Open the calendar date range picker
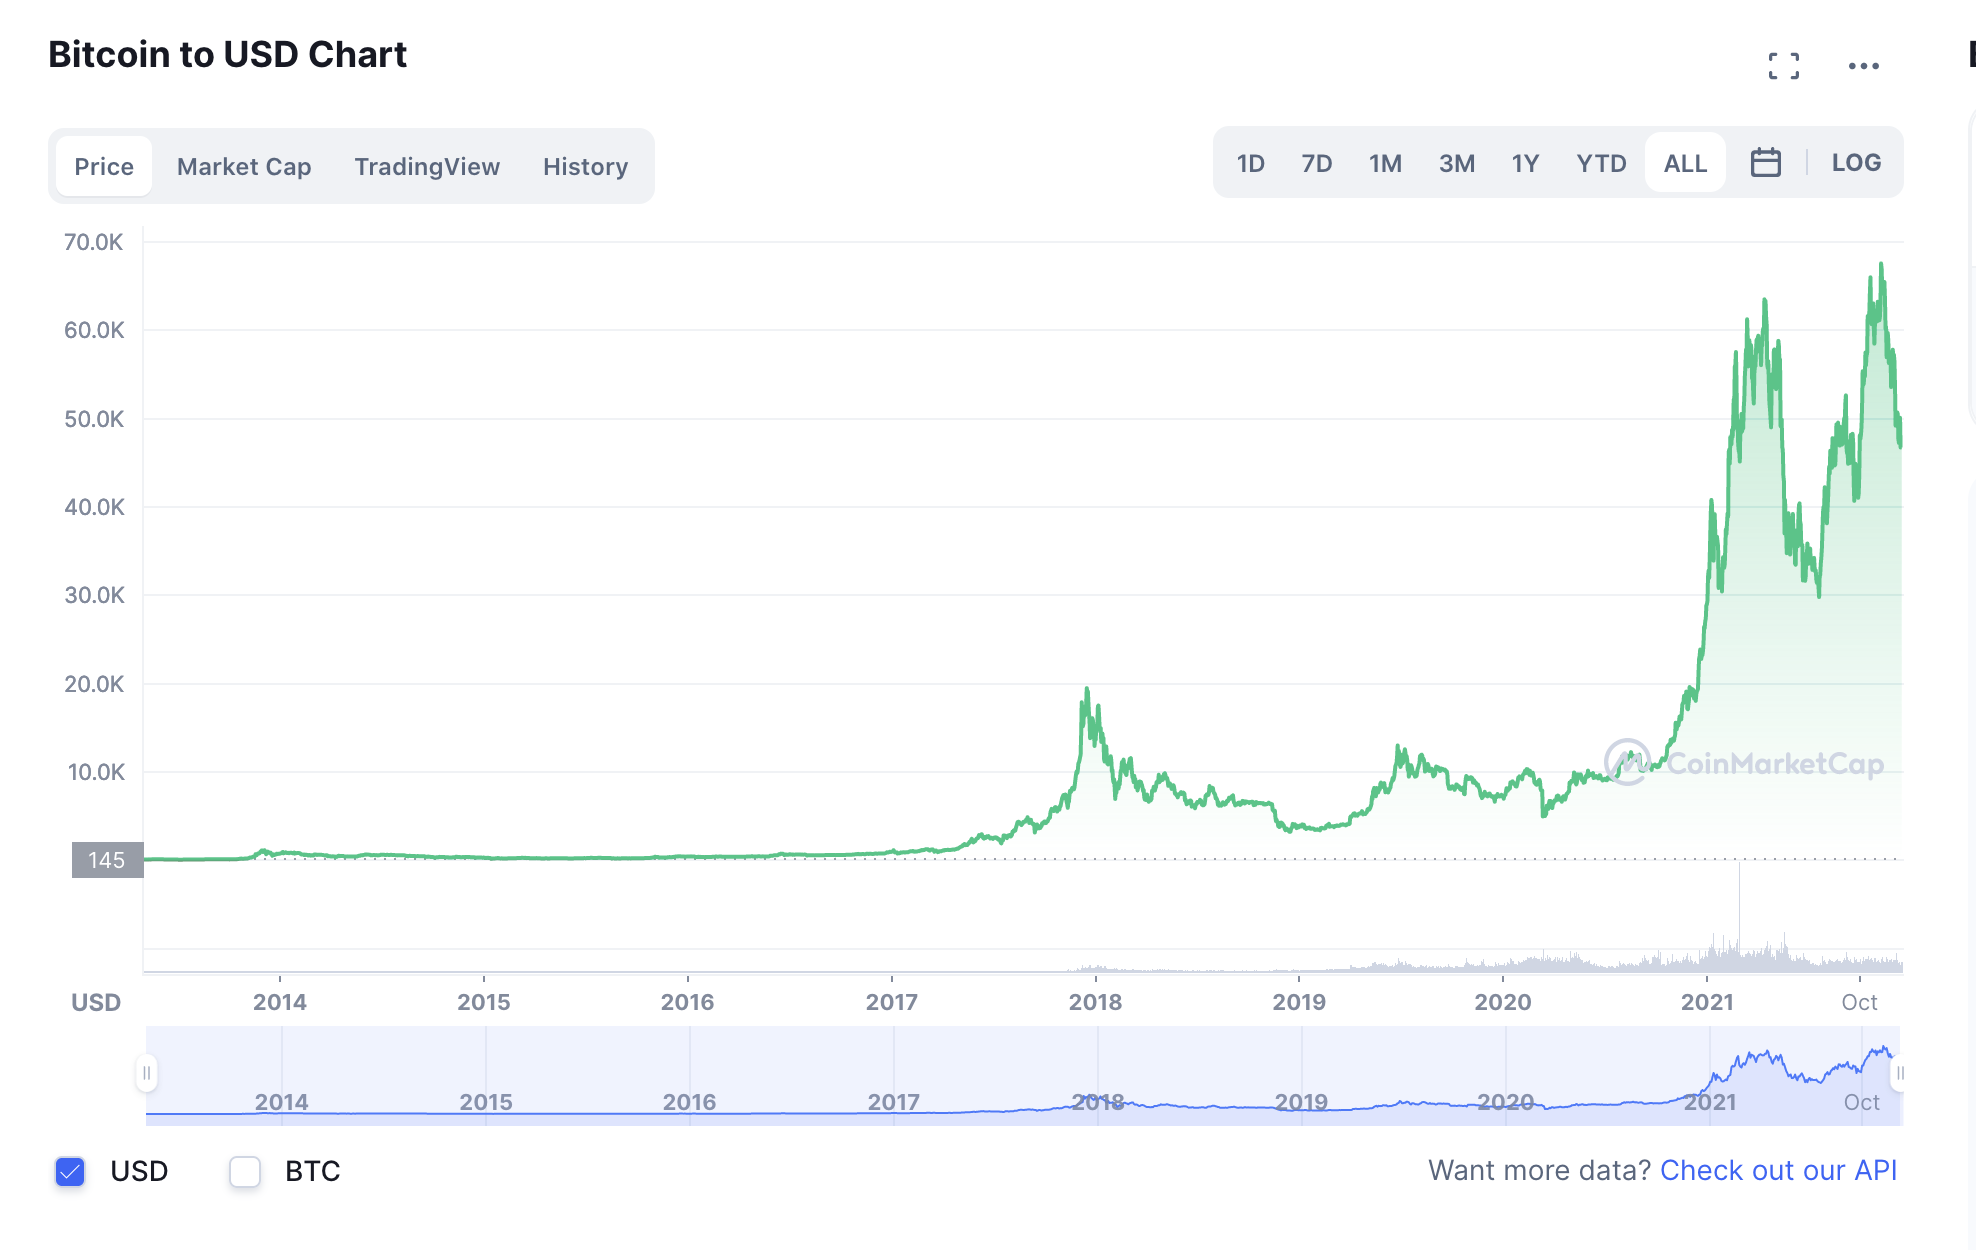 (1765, 163)
